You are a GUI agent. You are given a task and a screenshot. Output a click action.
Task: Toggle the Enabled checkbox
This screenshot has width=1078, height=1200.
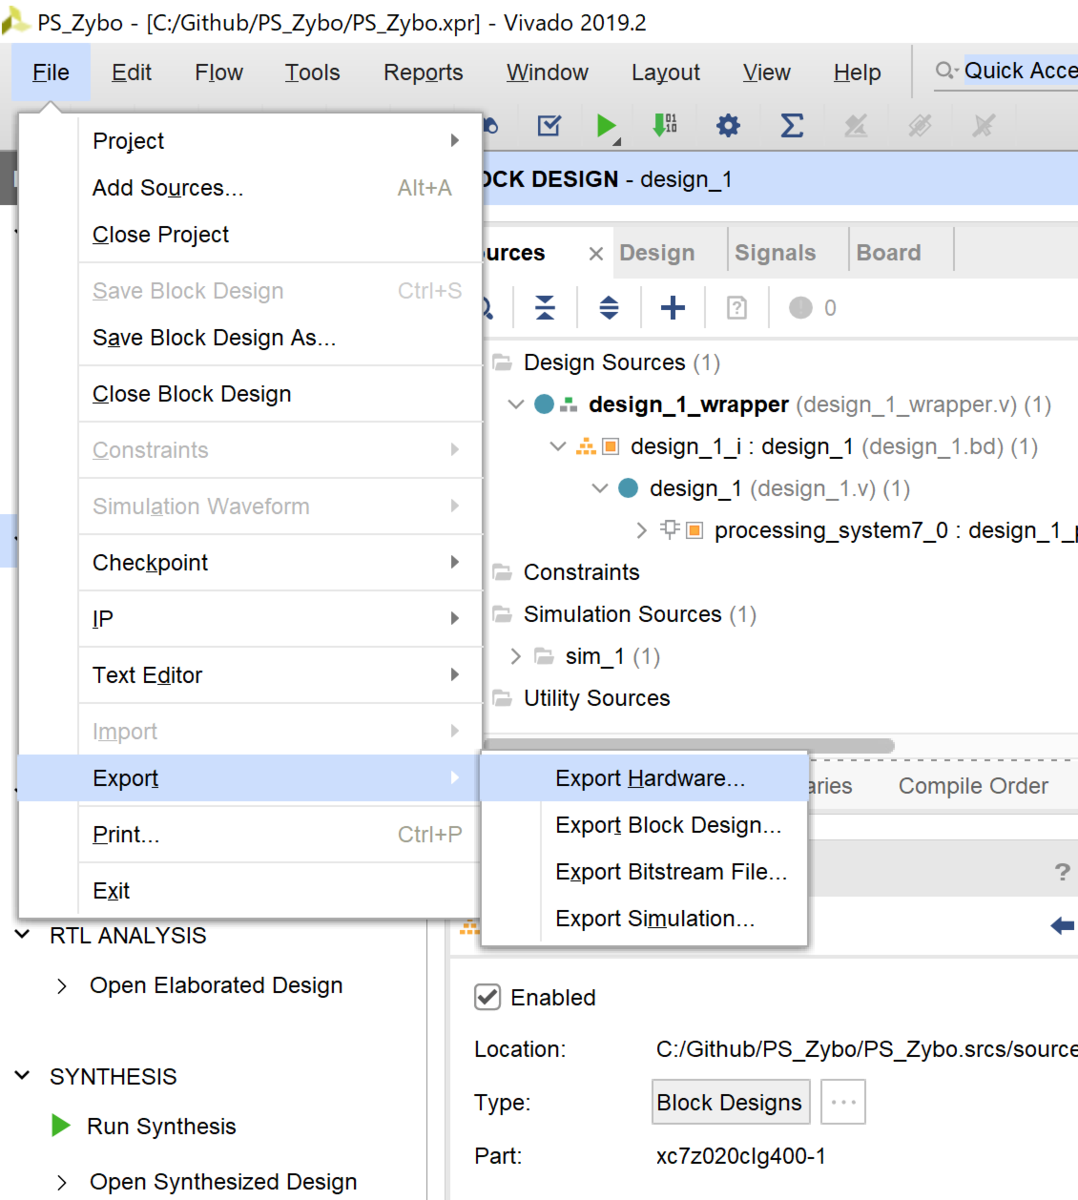[x=487, y=997]
